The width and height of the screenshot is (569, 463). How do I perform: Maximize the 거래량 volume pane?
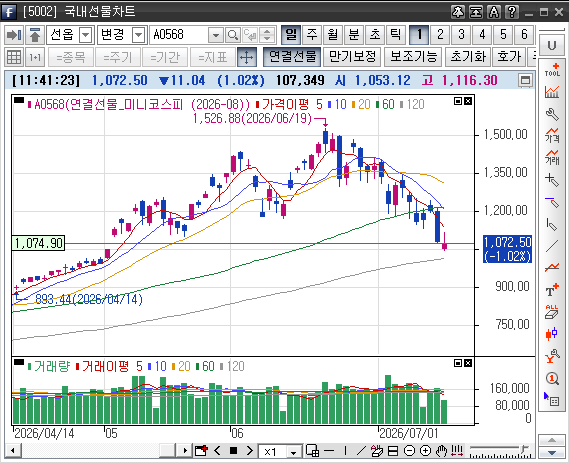[x=458, y=363]
